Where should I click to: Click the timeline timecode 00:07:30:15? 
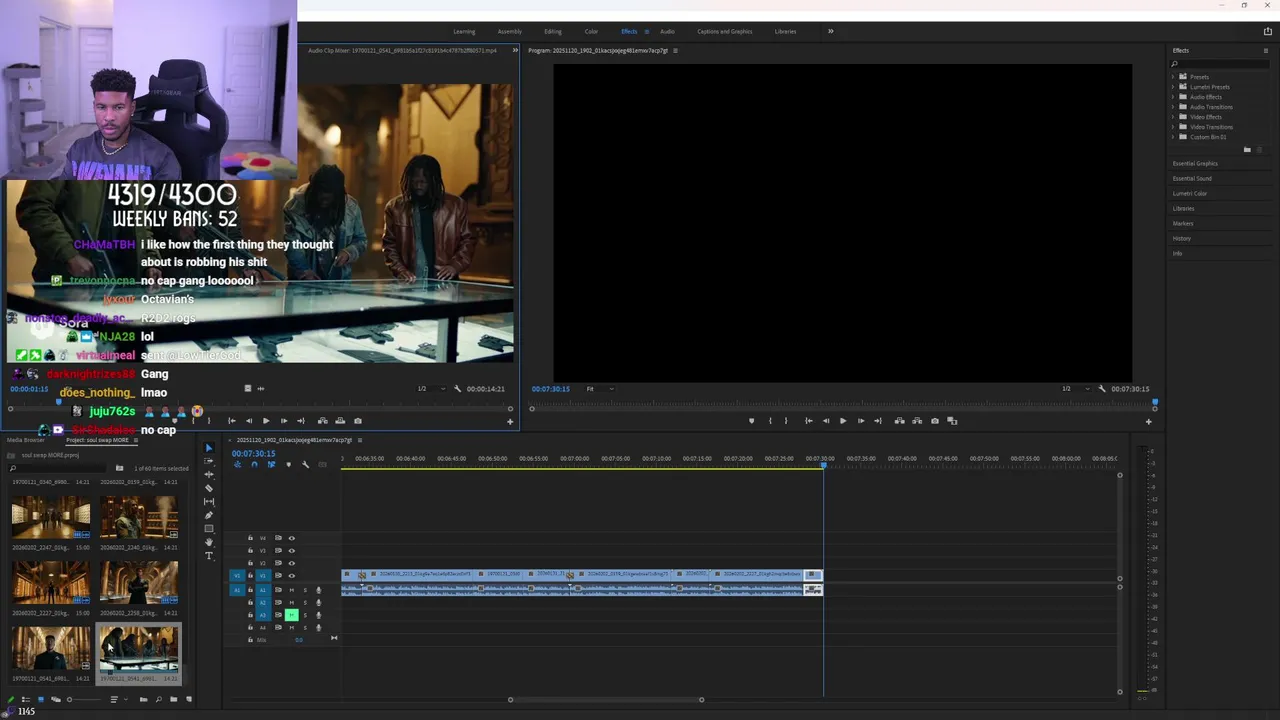pos(253,453)
